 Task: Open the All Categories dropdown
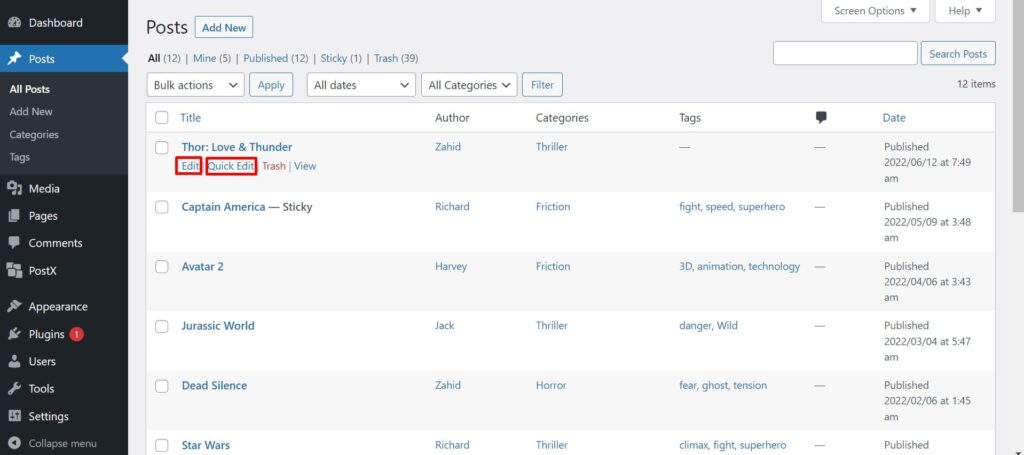pyautogui.click(x=469, y=85)
